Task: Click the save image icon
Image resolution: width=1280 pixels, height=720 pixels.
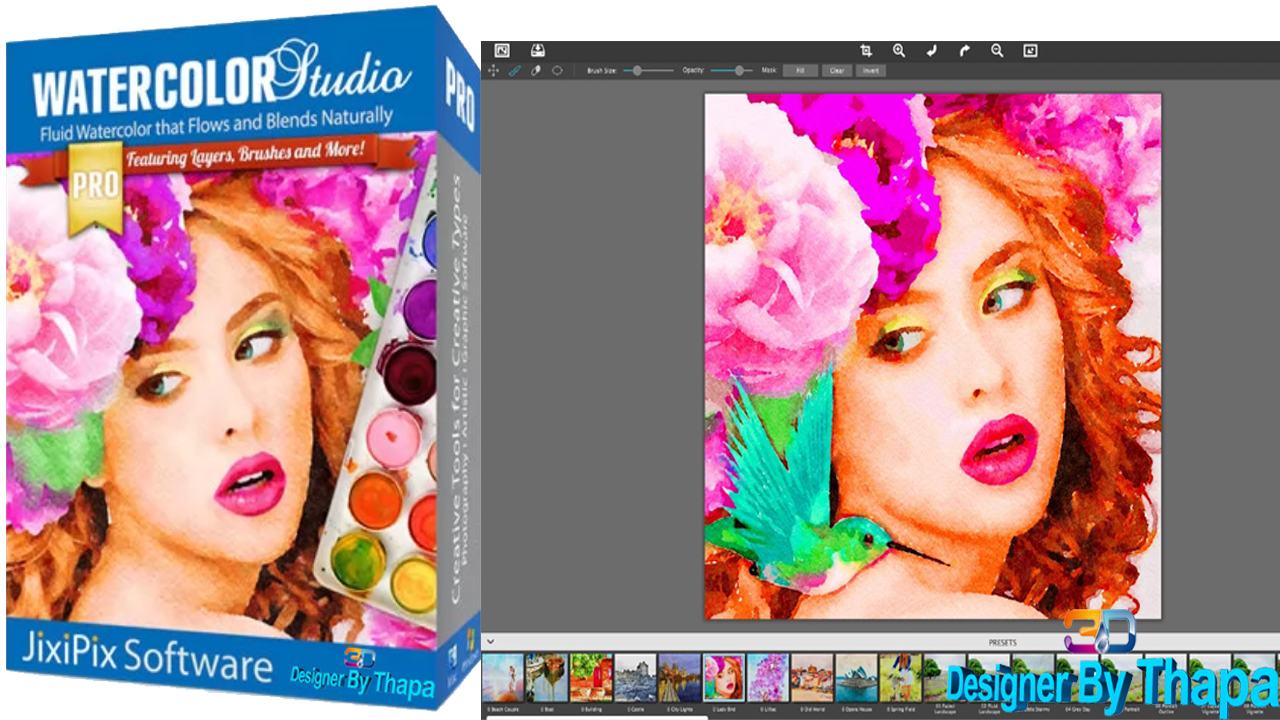Action: (x=537, y=50)
